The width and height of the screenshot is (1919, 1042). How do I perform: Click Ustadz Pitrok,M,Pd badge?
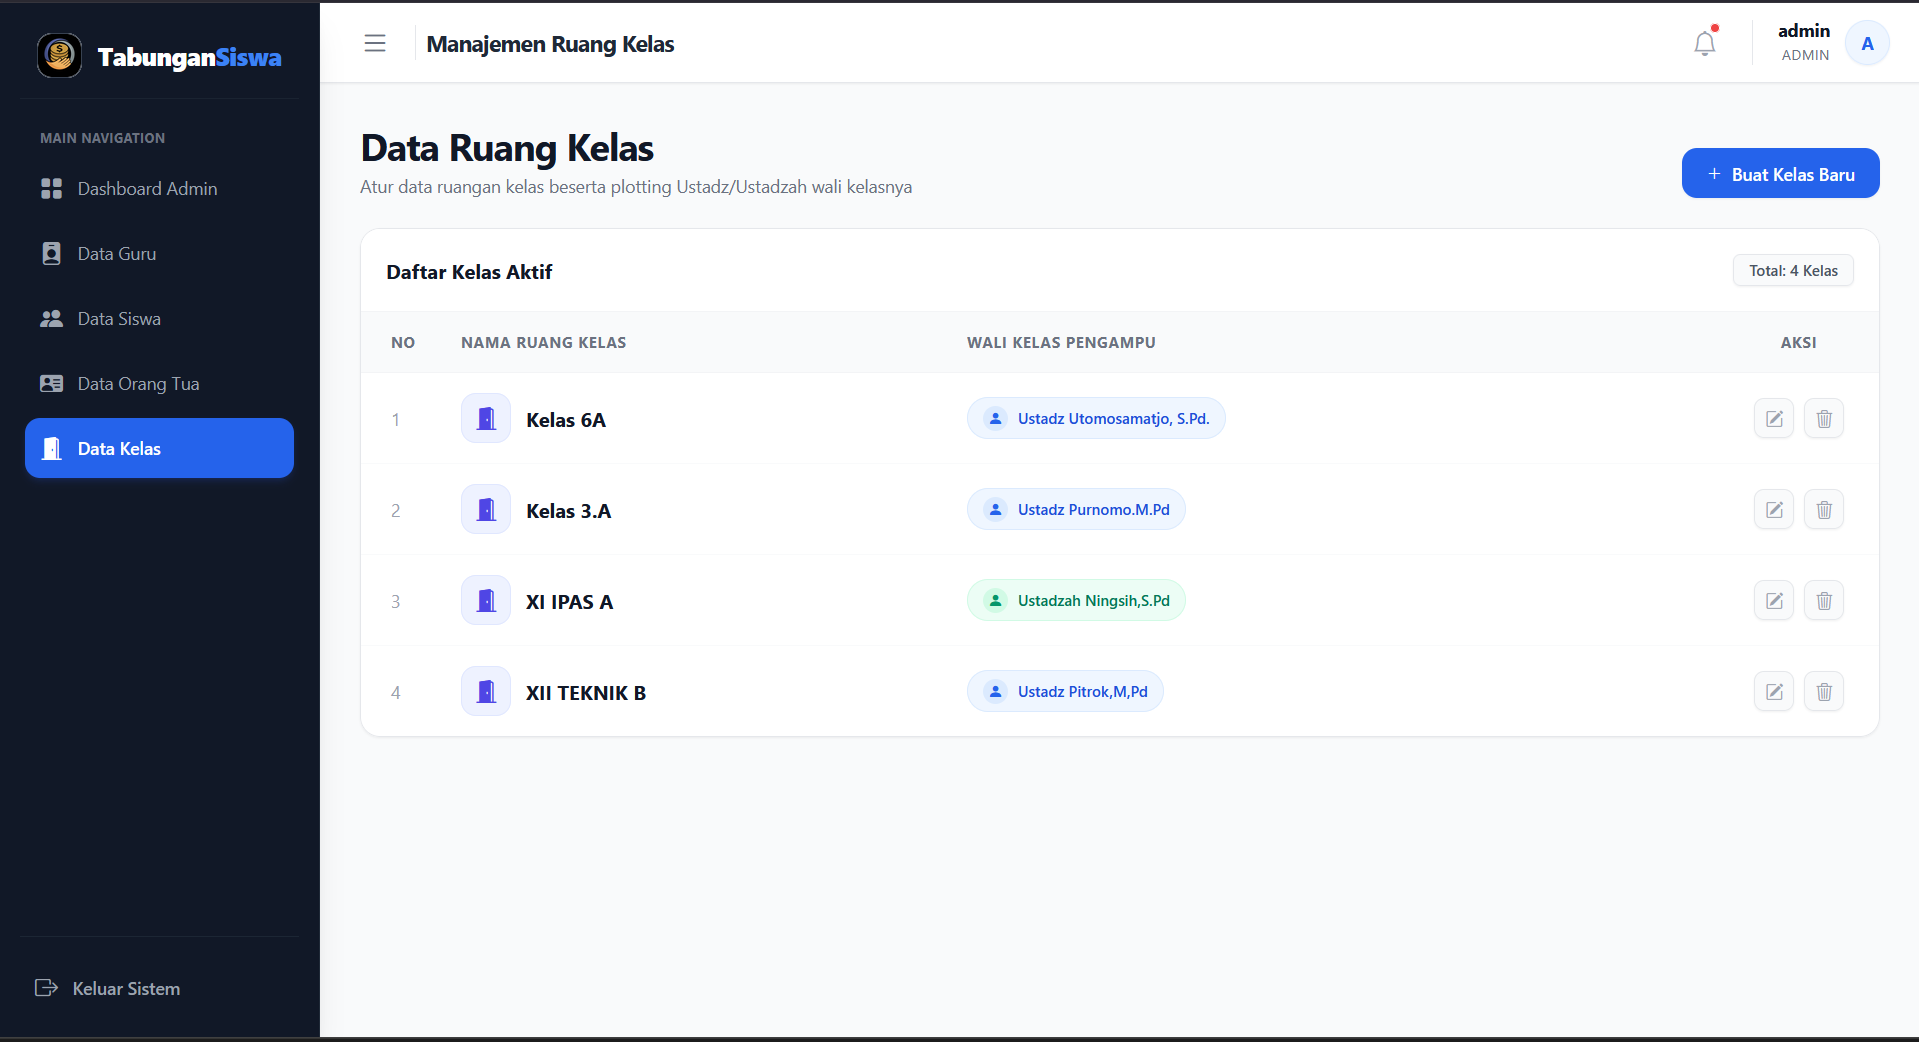point(1065,692)
